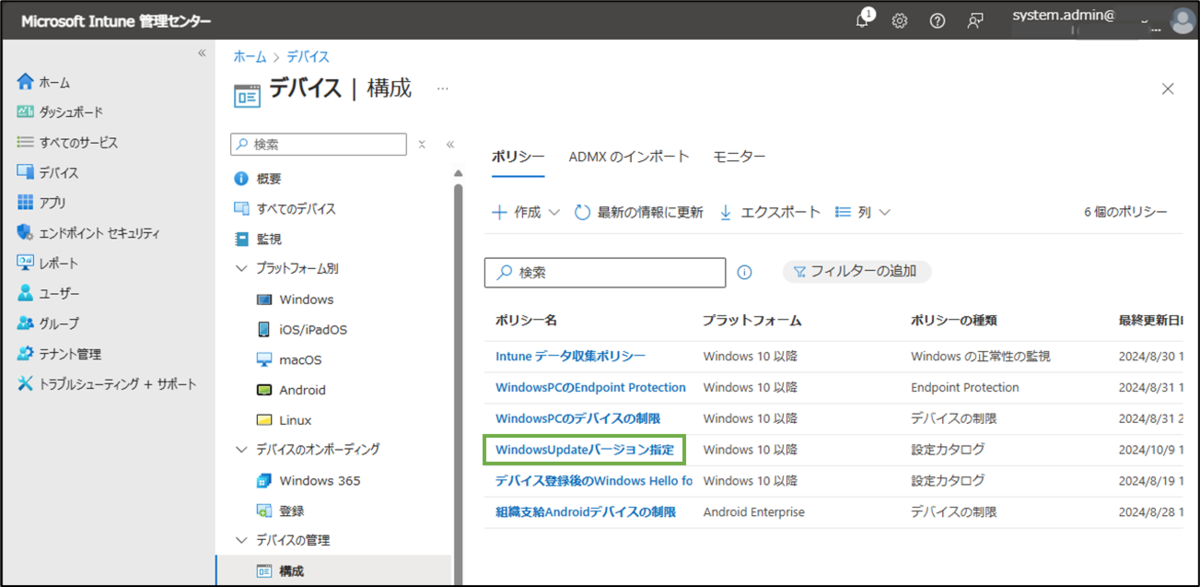Open WindowsPCのデバイスの制限 policy
The image size is (1200, 587).
tap(578, 418)
